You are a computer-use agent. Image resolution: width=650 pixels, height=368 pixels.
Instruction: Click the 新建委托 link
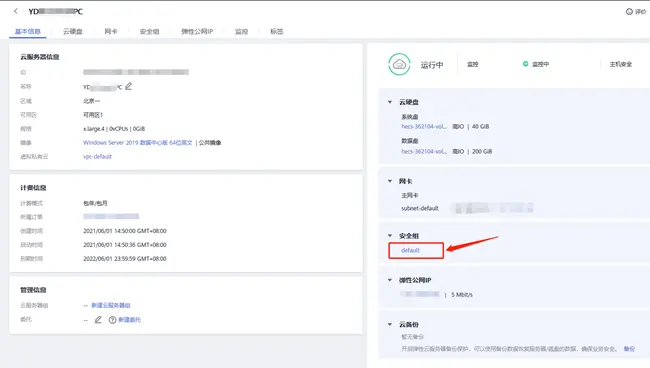(129, 320)
